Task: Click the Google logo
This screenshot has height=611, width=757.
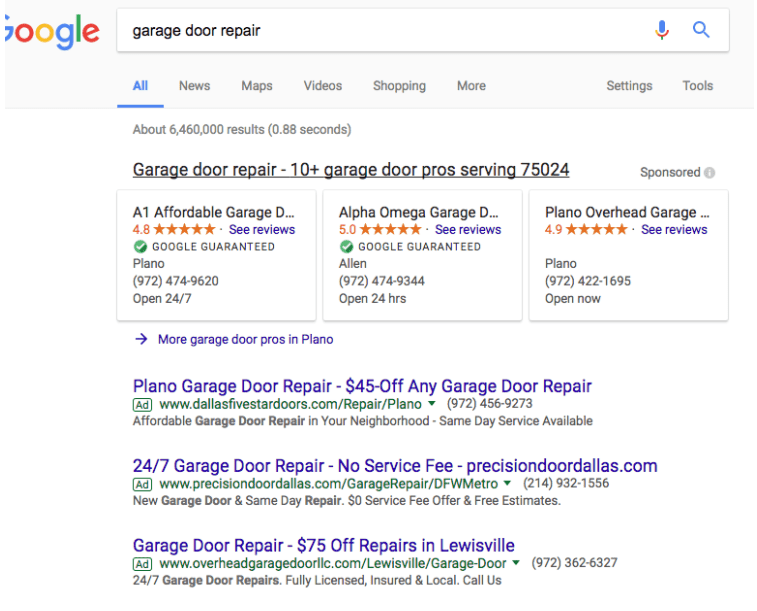Action: tap(51, 32)
